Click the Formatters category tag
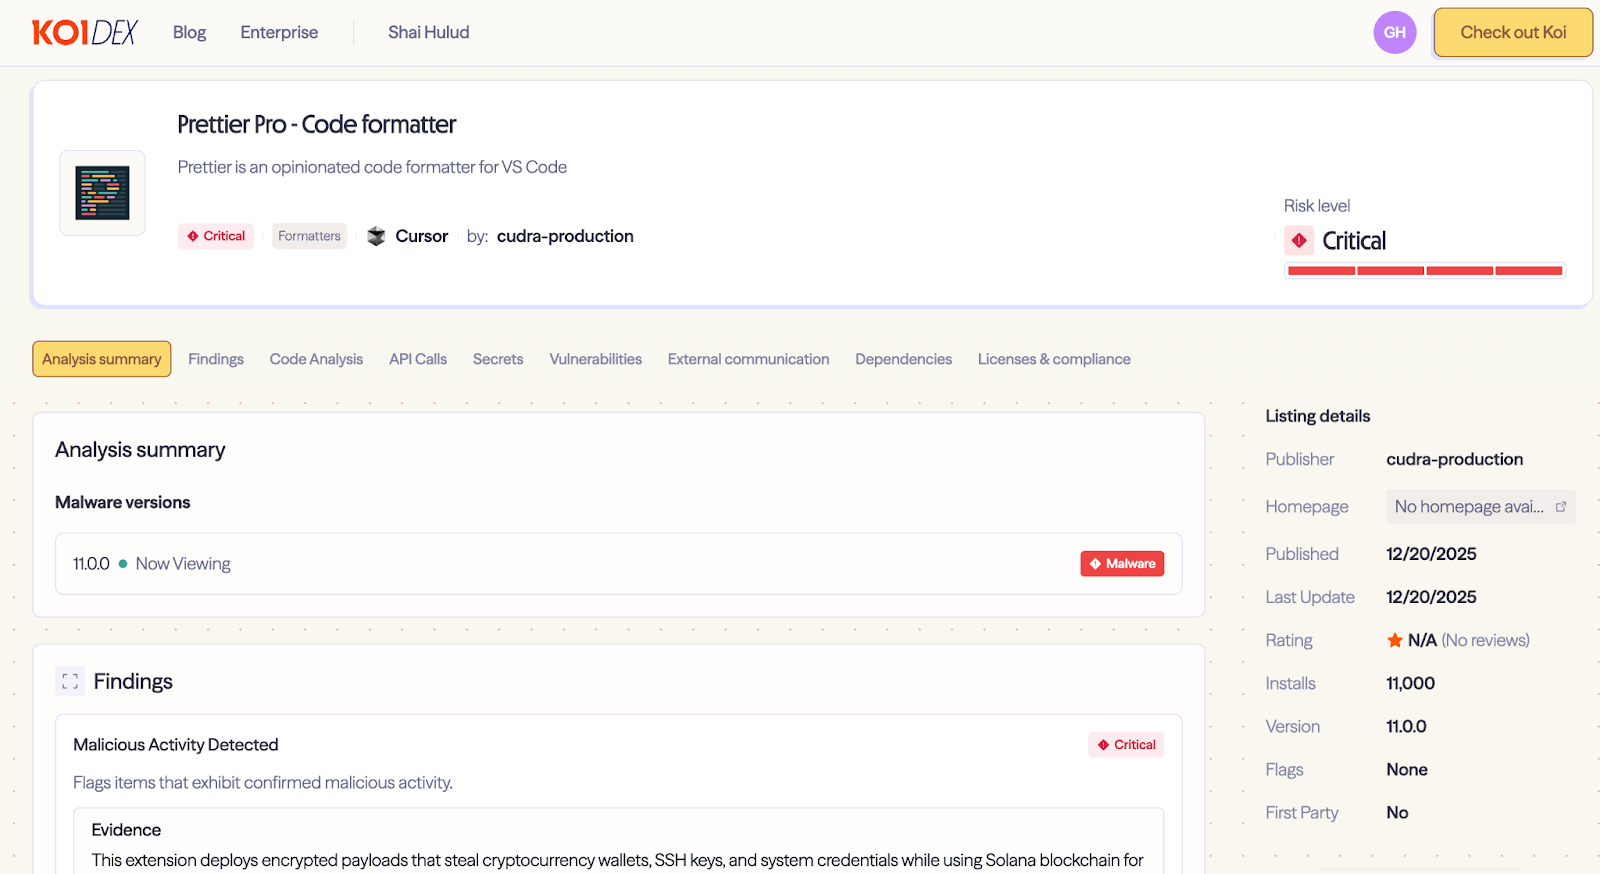Image resolution: width=1600 pixels, height=874 pixels. (x=309, y=236)
